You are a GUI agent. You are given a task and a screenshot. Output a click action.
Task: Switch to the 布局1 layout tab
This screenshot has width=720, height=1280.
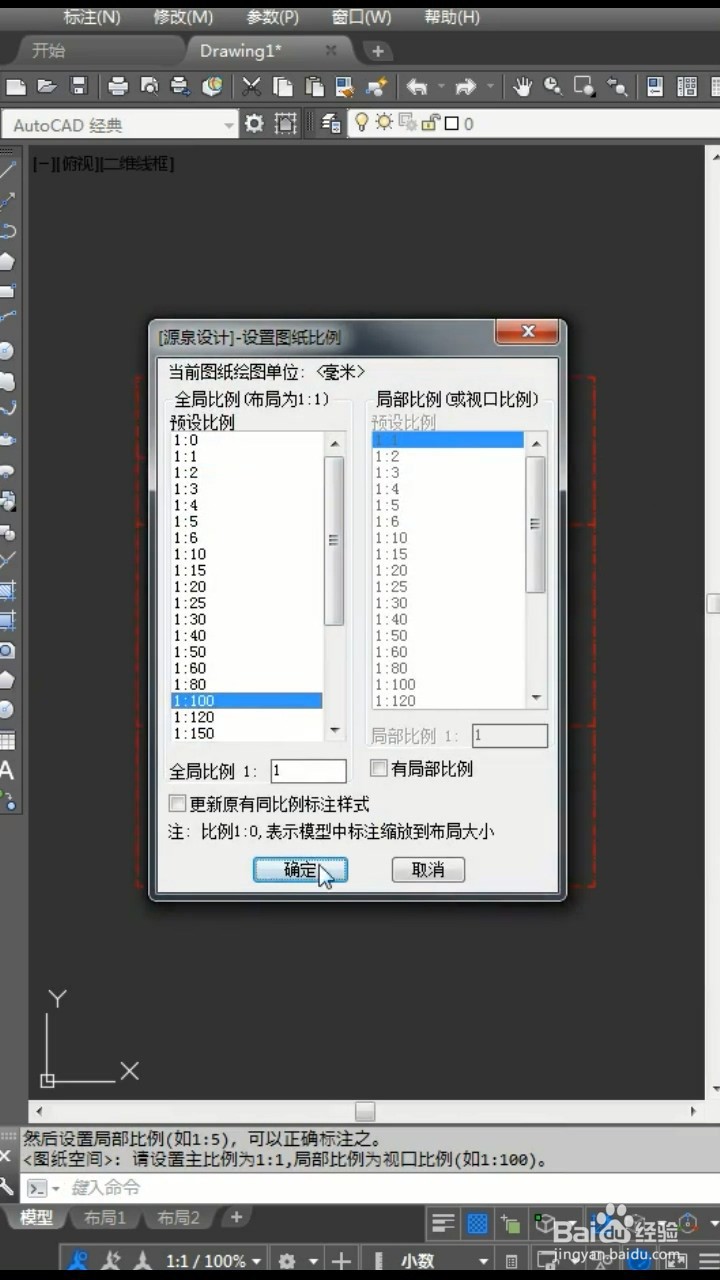(x=105, y=1217)
